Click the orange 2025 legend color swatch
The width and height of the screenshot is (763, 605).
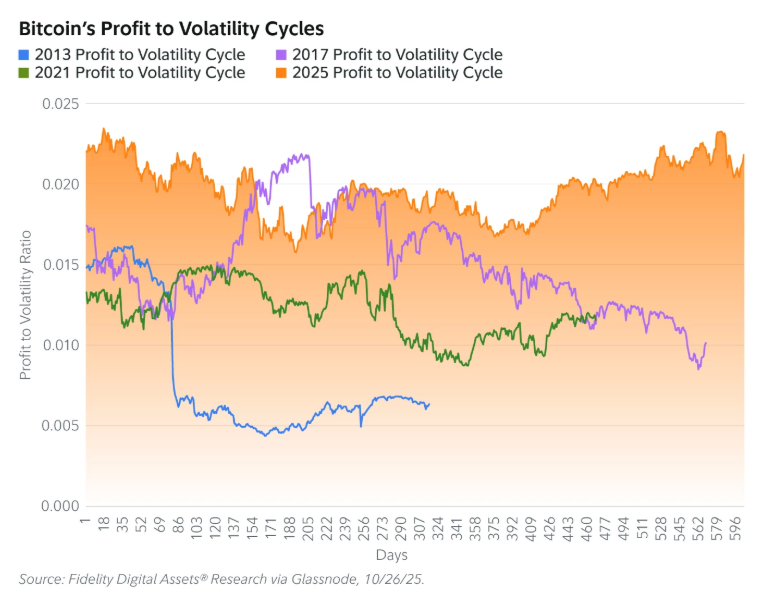pos(284,73)
